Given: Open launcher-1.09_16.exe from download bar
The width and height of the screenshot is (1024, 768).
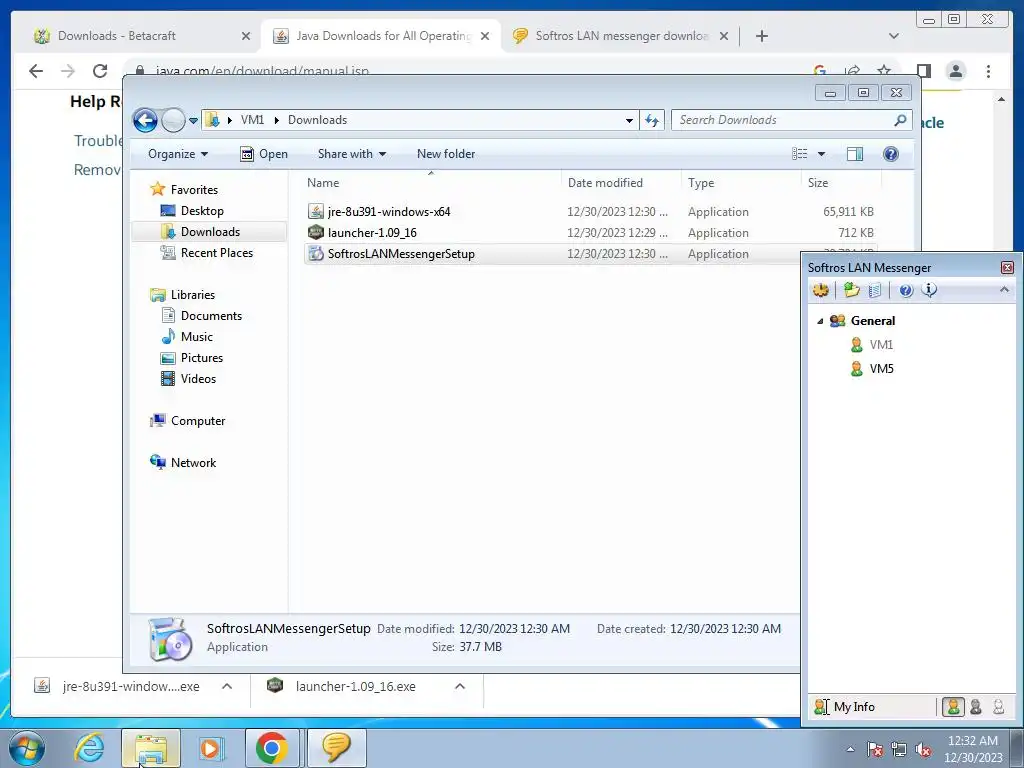Looking at the screenshot, I should (x=355, y=686).
